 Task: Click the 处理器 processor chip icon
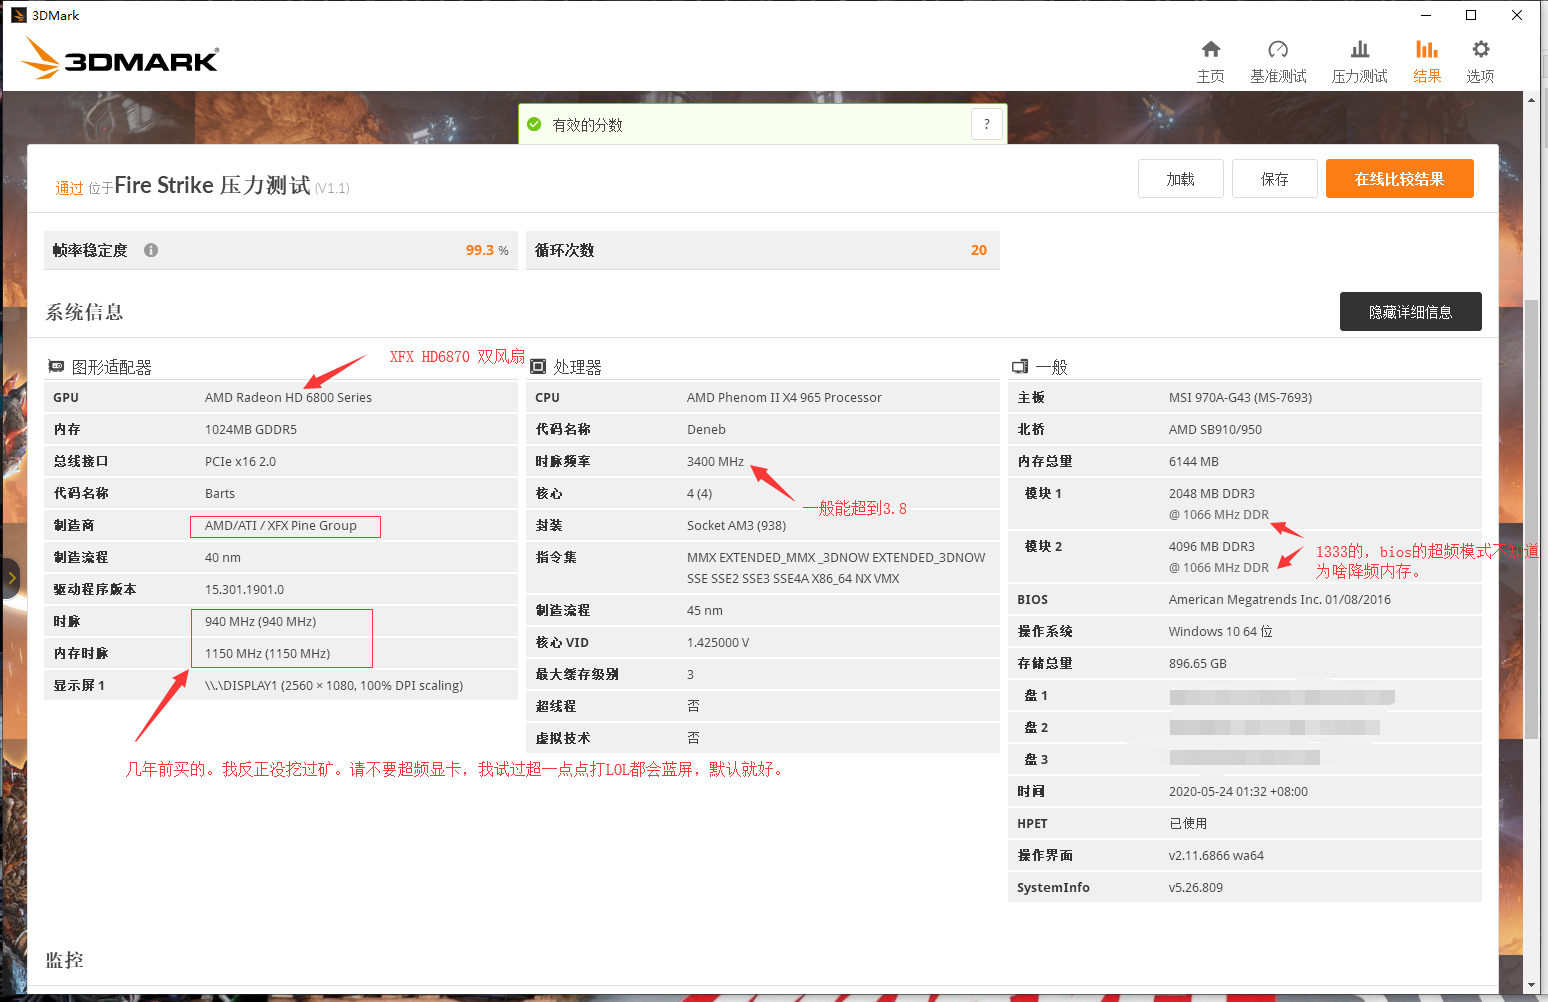click(x=538, y=367)
